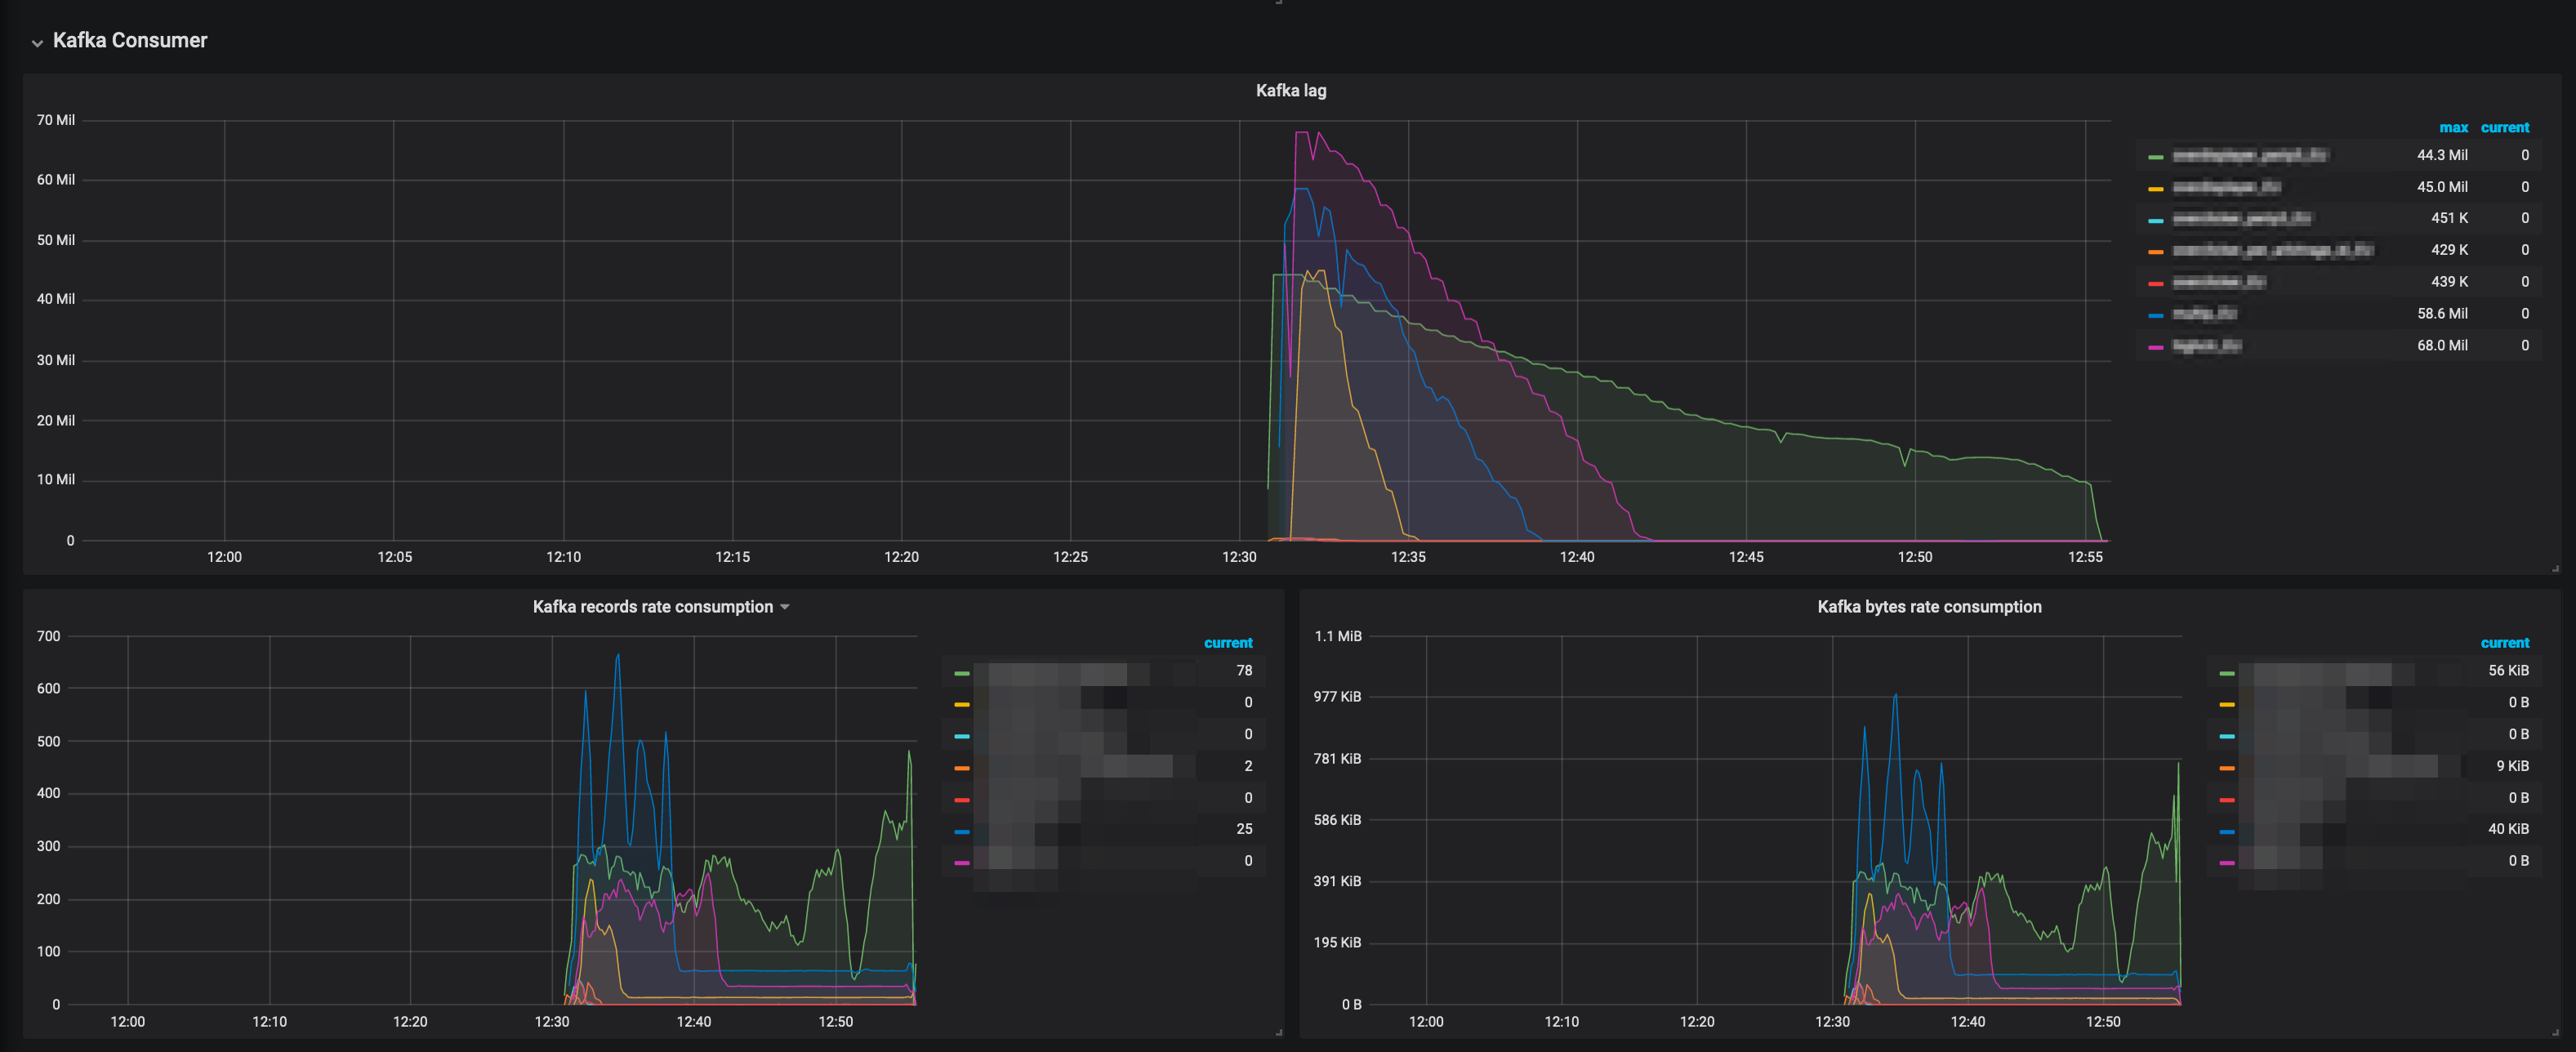Toggle the Kafka lag series with 451 K max
This screenshot has width=2576, height=1052.
(2241, 219)
